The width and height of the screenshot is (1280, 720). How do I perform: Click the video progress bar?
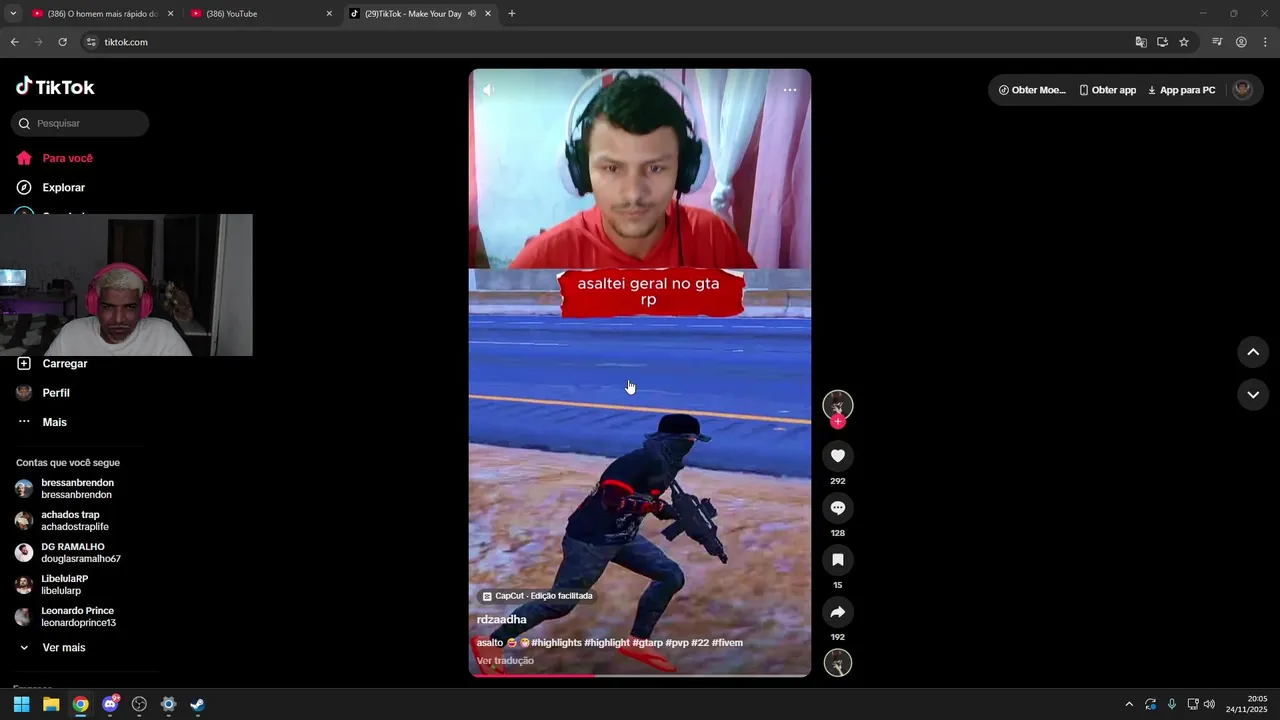click(640, 675)
